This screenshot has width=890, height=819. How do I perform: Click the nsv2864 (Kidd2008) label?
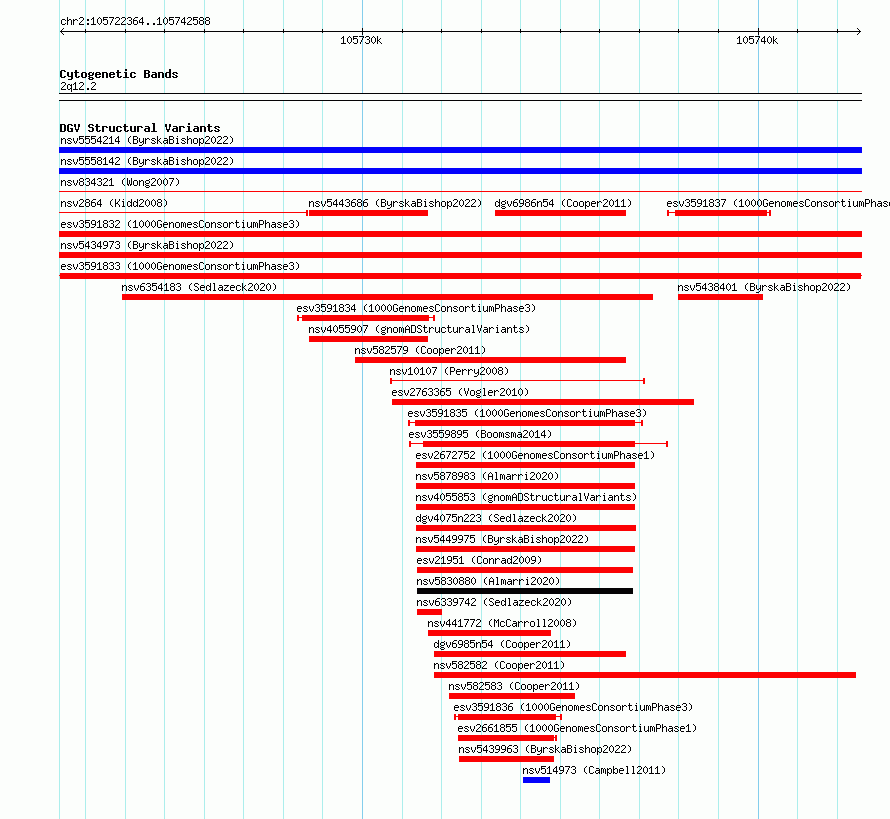tap(114, 203)
